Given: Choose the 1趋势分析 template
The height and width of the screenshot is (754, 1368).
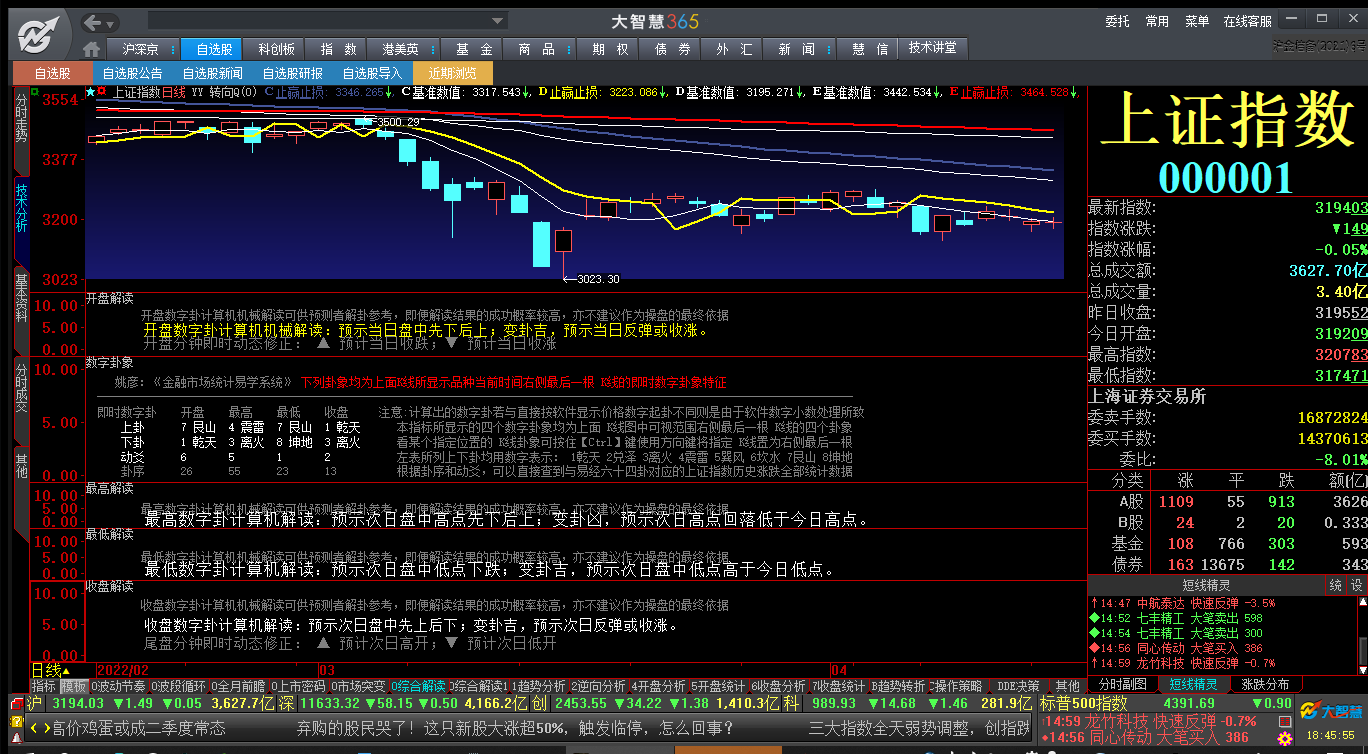Looking at the screenshot, I should 539,686.
